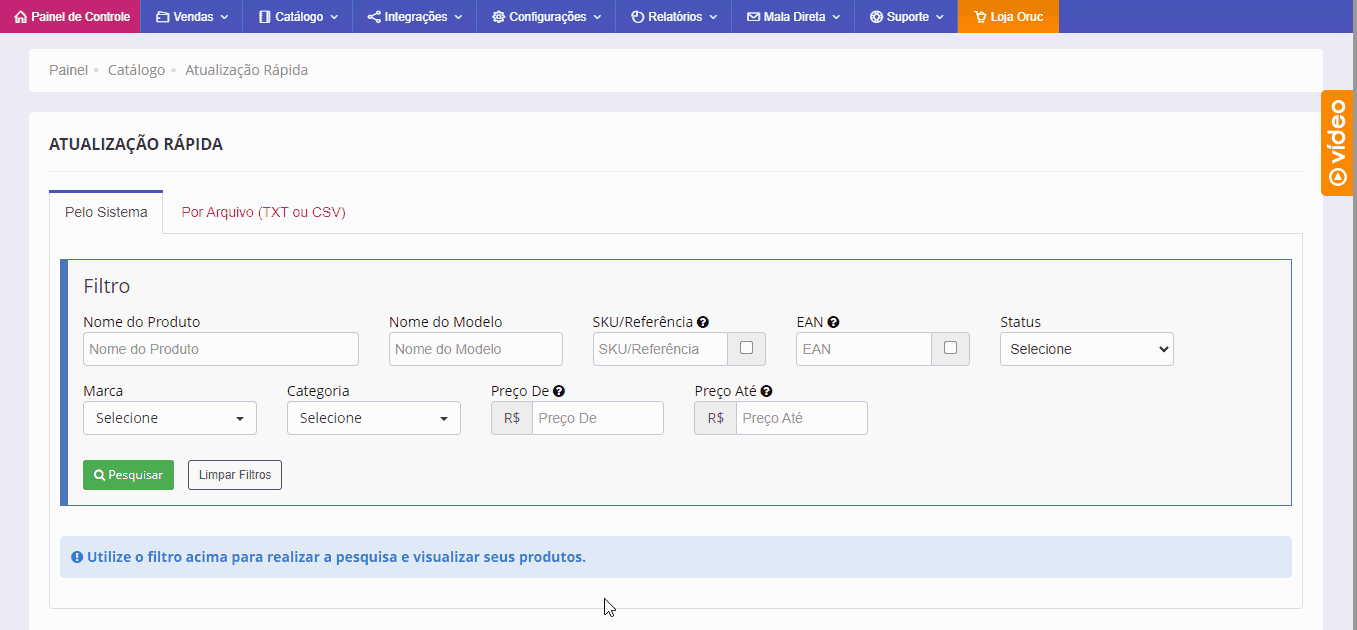
Task: Open the orange video side tab
Action: pyautogui.click(x=1338, y=143)
